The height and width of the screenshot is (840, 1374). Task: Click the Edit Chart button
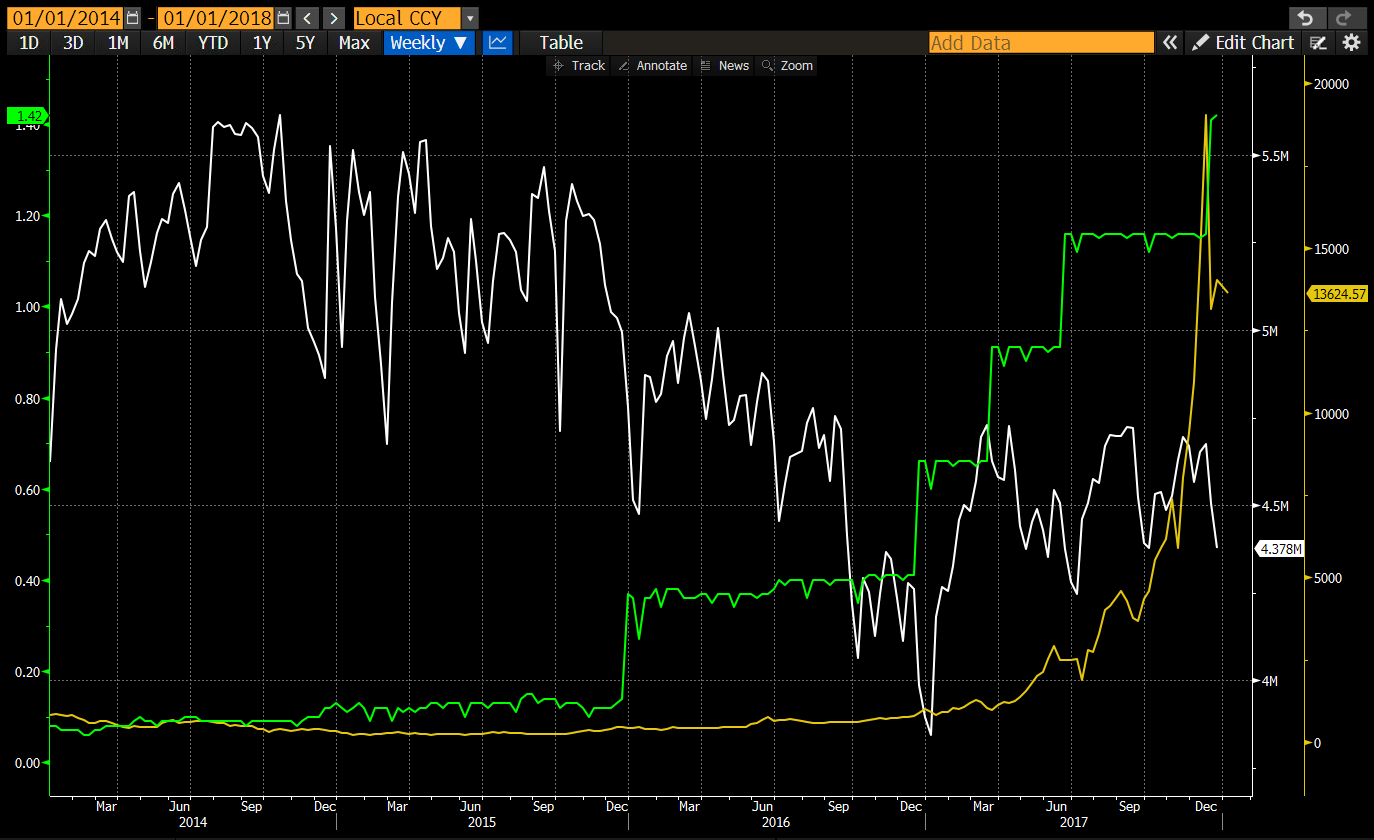click(x=1243, y=42)
